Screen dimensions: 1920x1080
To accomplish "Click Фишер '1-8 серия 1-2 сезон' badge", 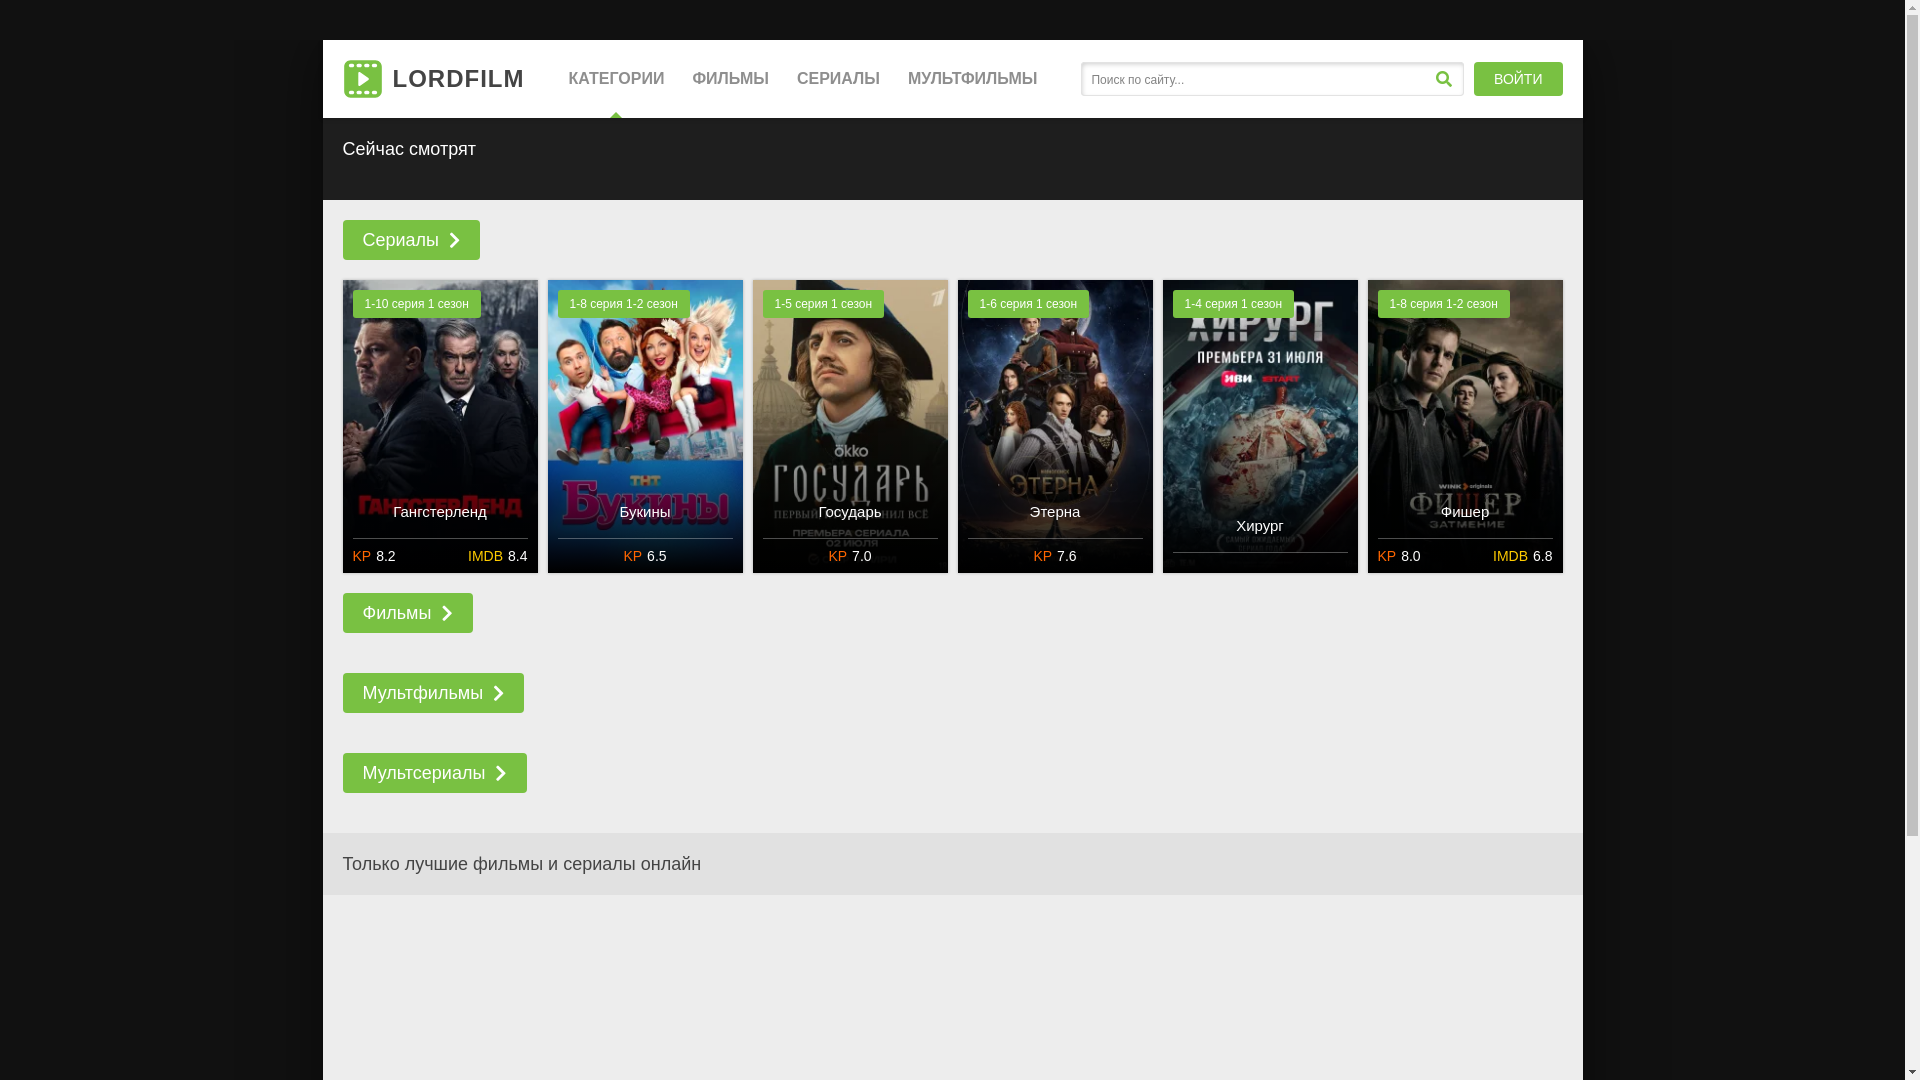I will click(1444, 304).
